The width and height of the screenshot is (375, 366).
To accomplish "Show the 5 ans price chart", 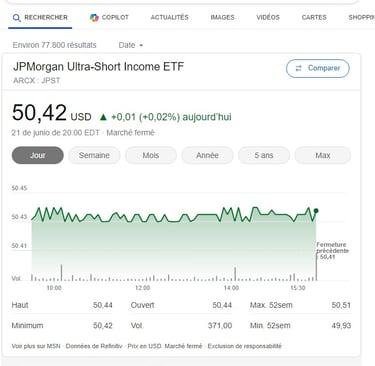I will [264, 155].
